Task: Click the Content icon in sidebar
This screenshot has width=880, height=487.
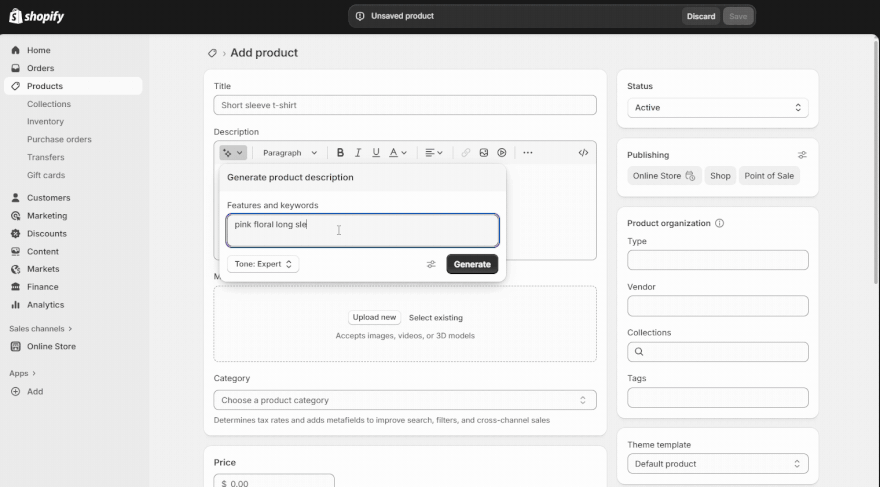Action: pos(16,251)
